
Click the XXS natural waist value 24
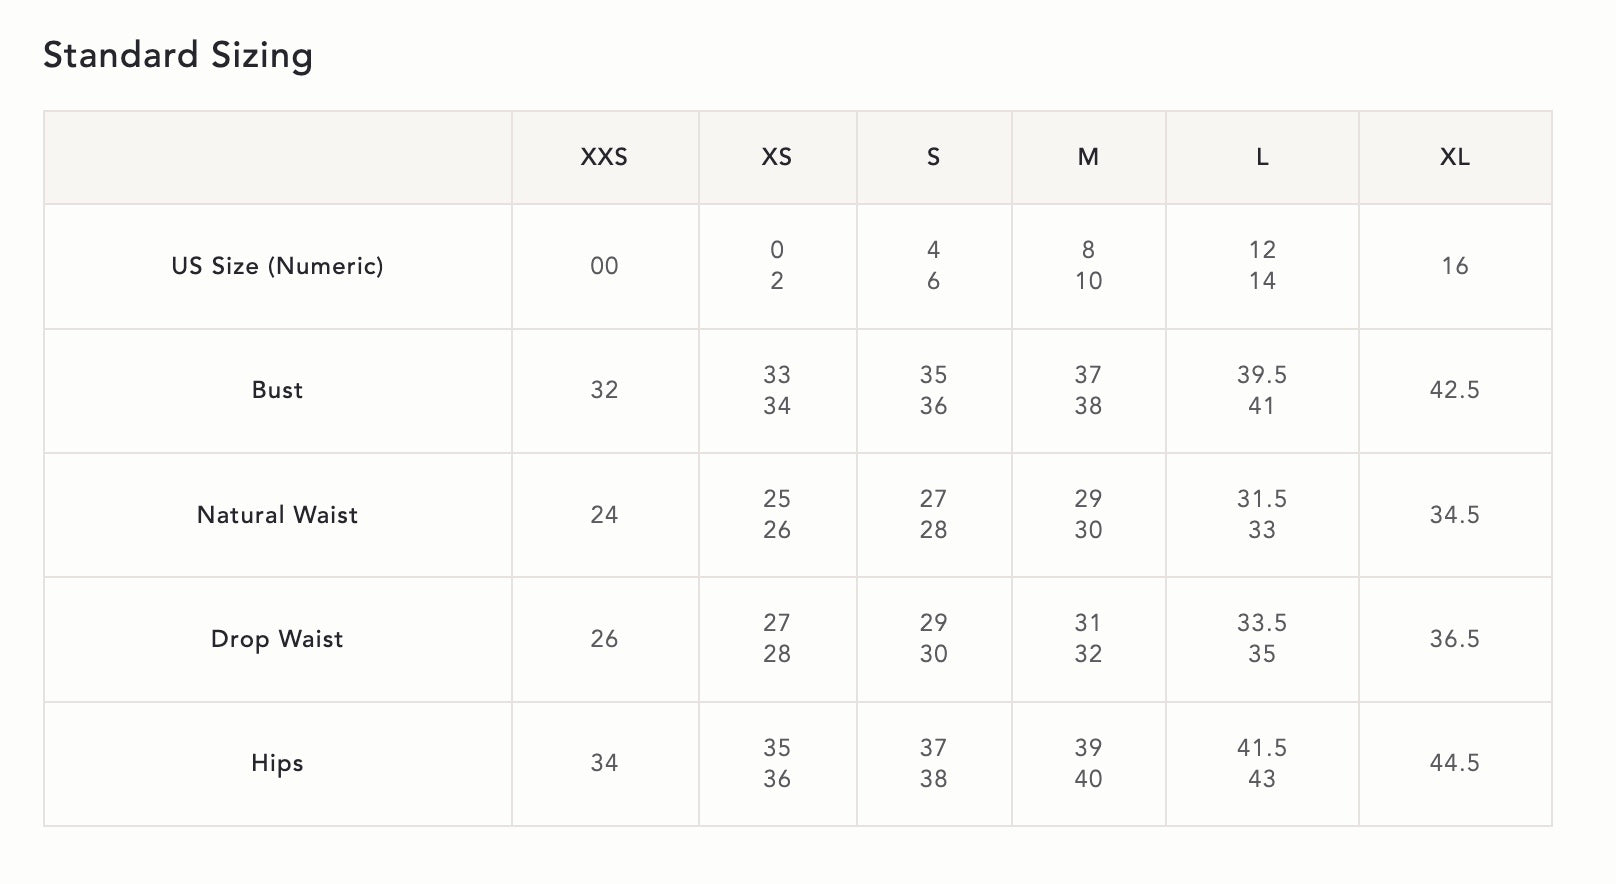(604, 515)
